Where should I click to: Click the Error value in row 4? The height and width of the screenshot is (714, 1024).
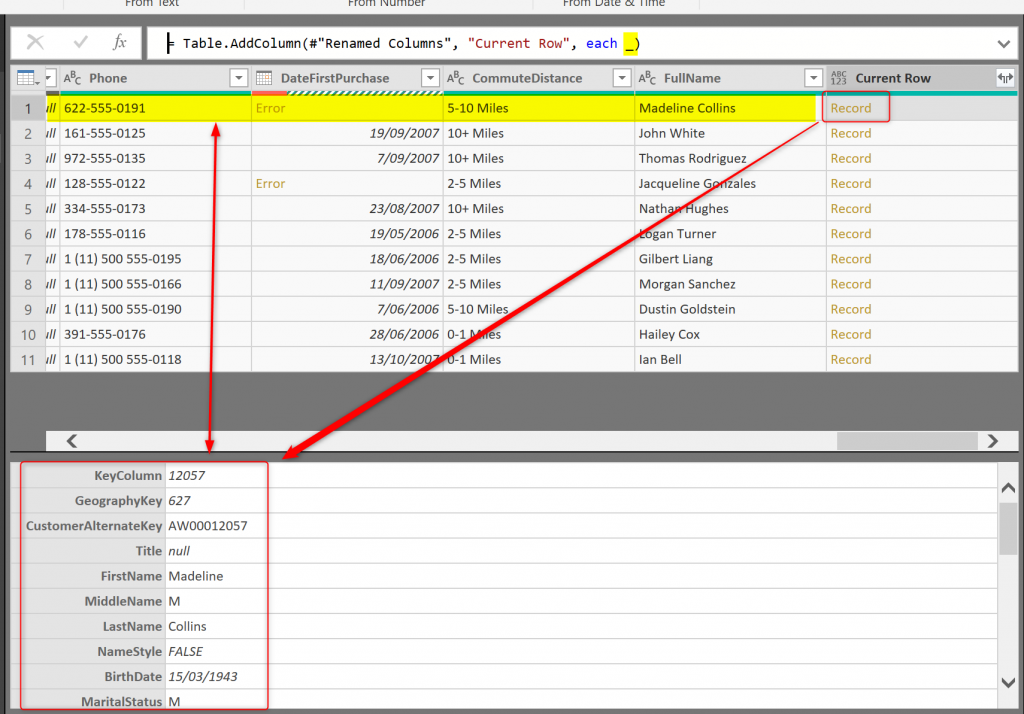[270, 184]
